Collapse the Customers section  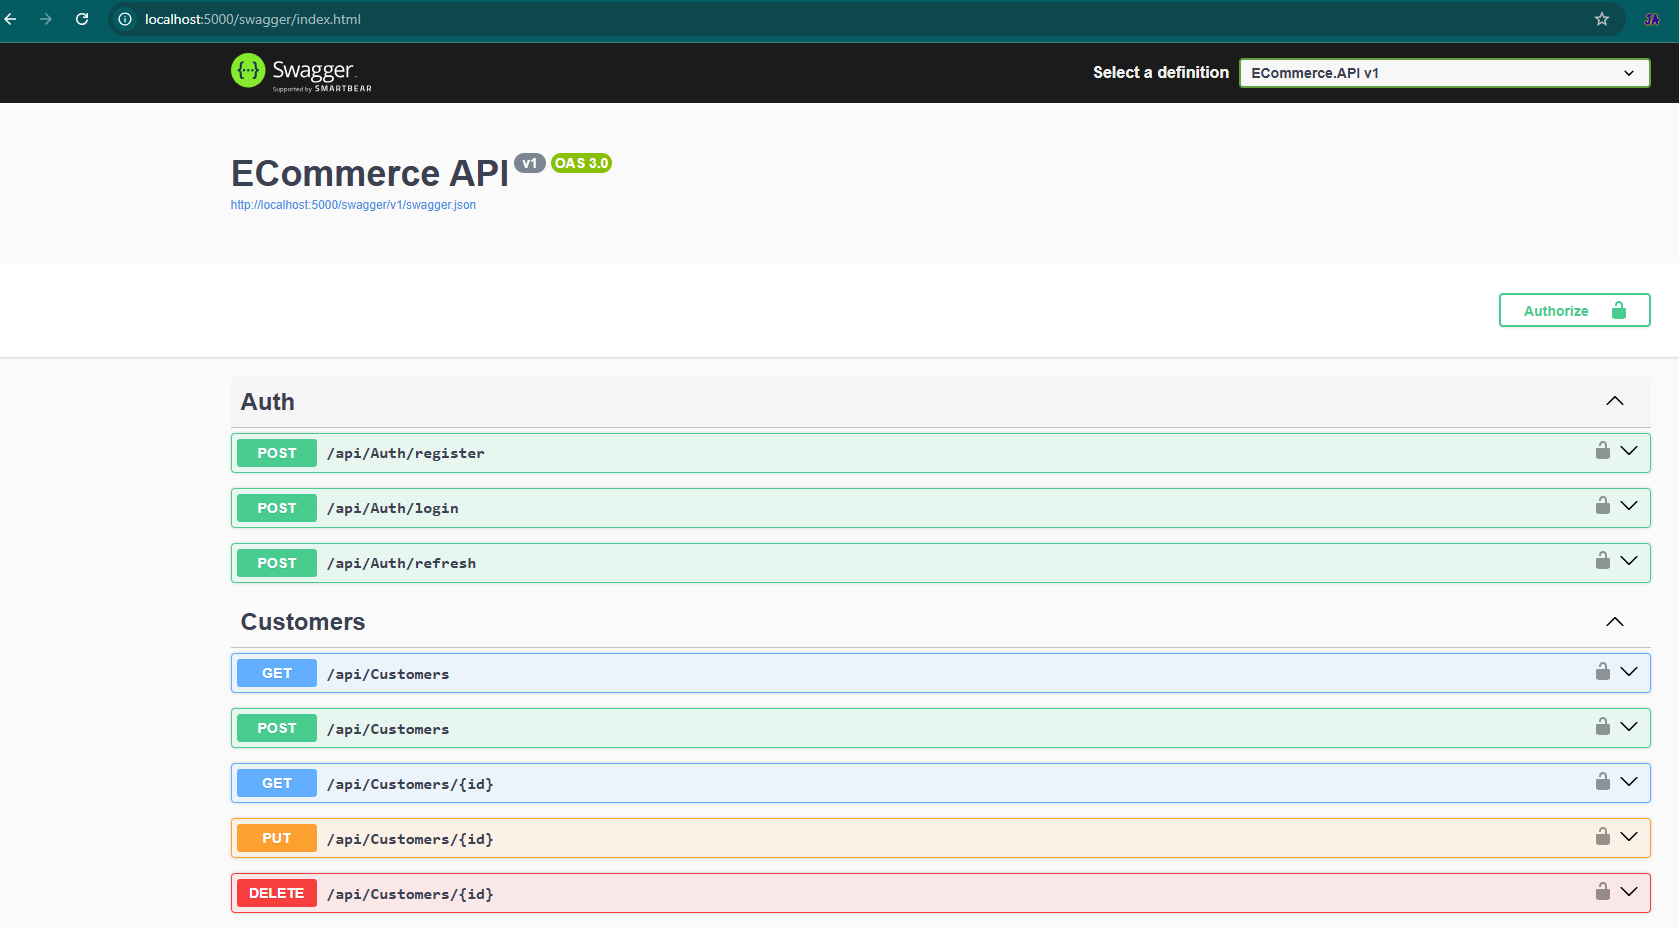(1614, 622)
